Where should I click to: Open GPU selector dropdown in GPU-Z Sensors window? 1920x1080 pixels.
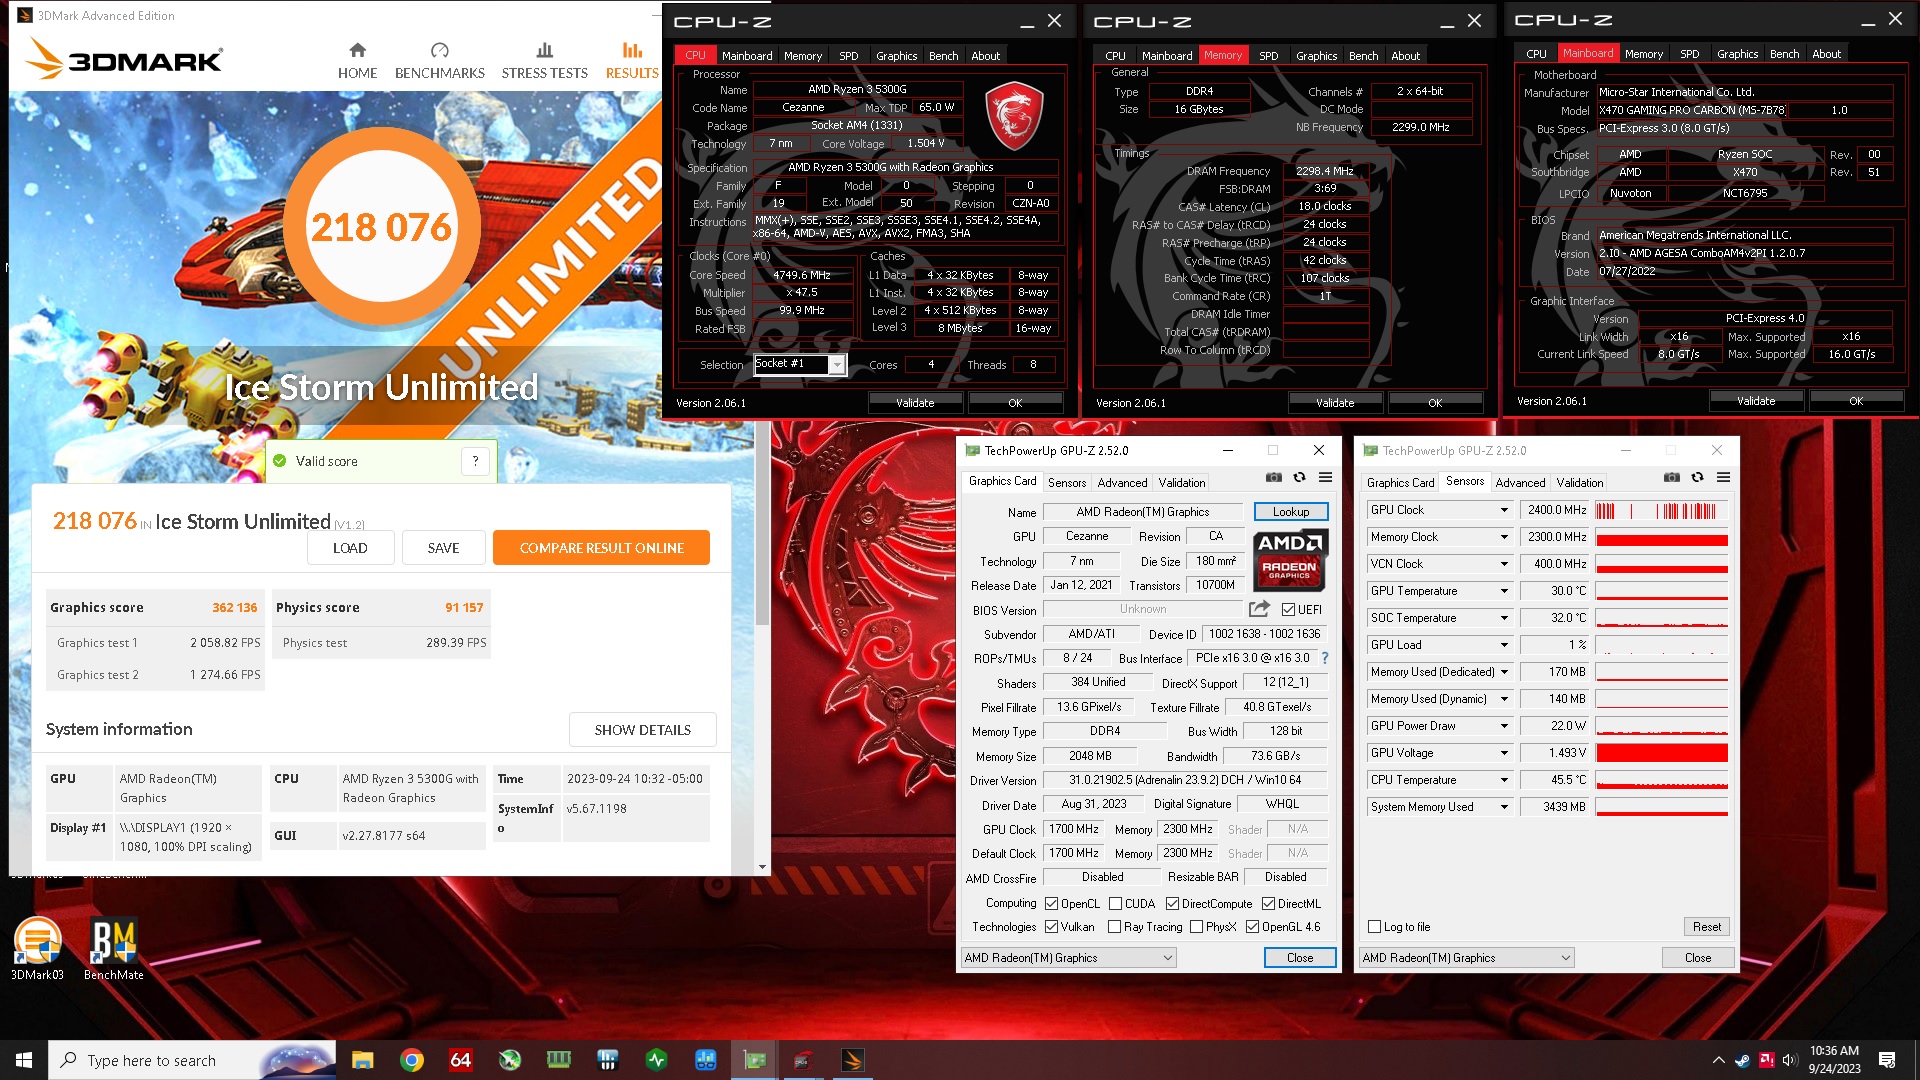pyautogui.click(x=1466, y=958)
